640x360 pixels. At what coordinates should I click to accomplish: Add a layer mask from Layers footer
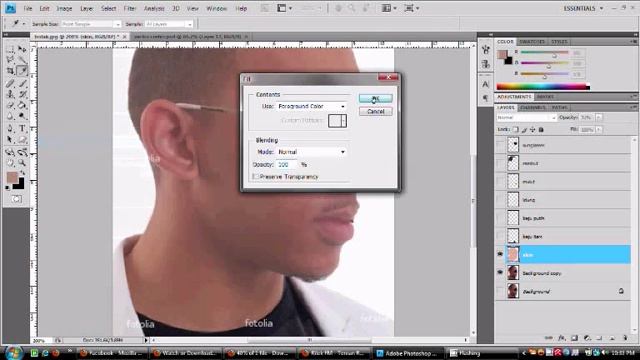(x=574, y=338)
